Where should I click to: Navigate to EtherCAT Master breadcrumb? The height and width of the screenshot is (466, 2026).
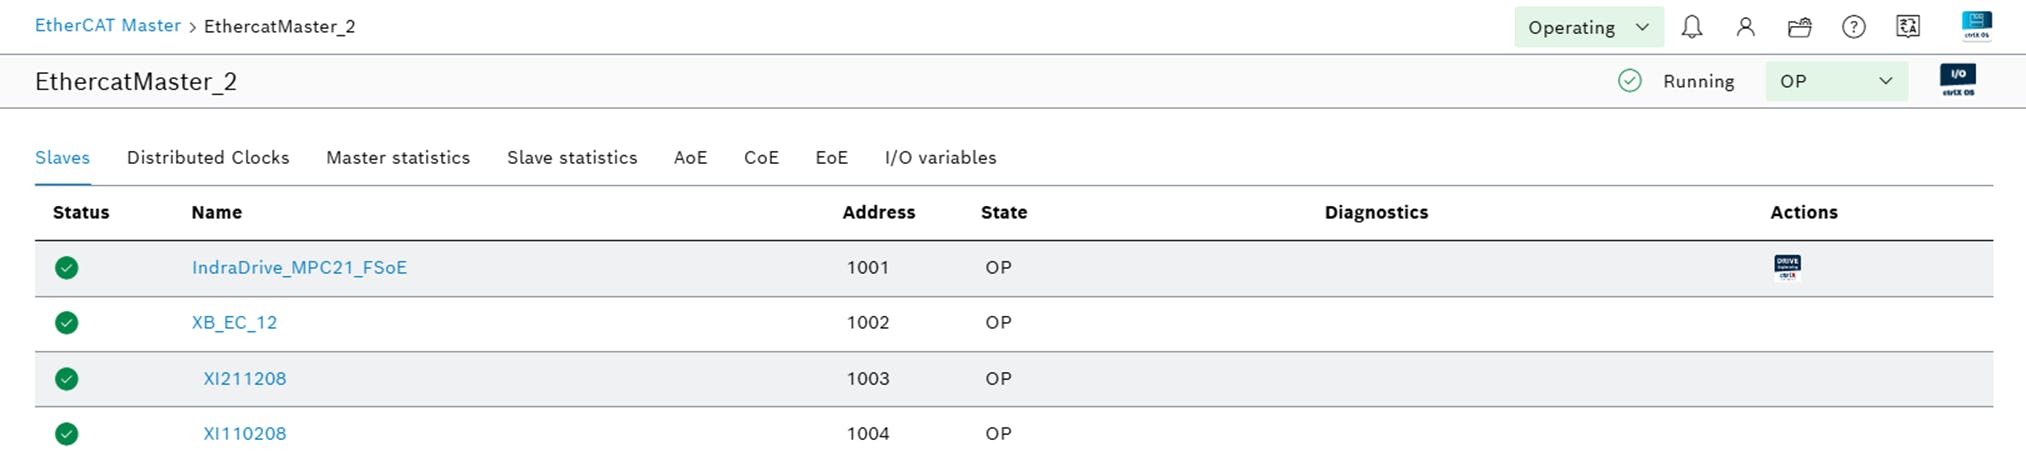[108, 26]
